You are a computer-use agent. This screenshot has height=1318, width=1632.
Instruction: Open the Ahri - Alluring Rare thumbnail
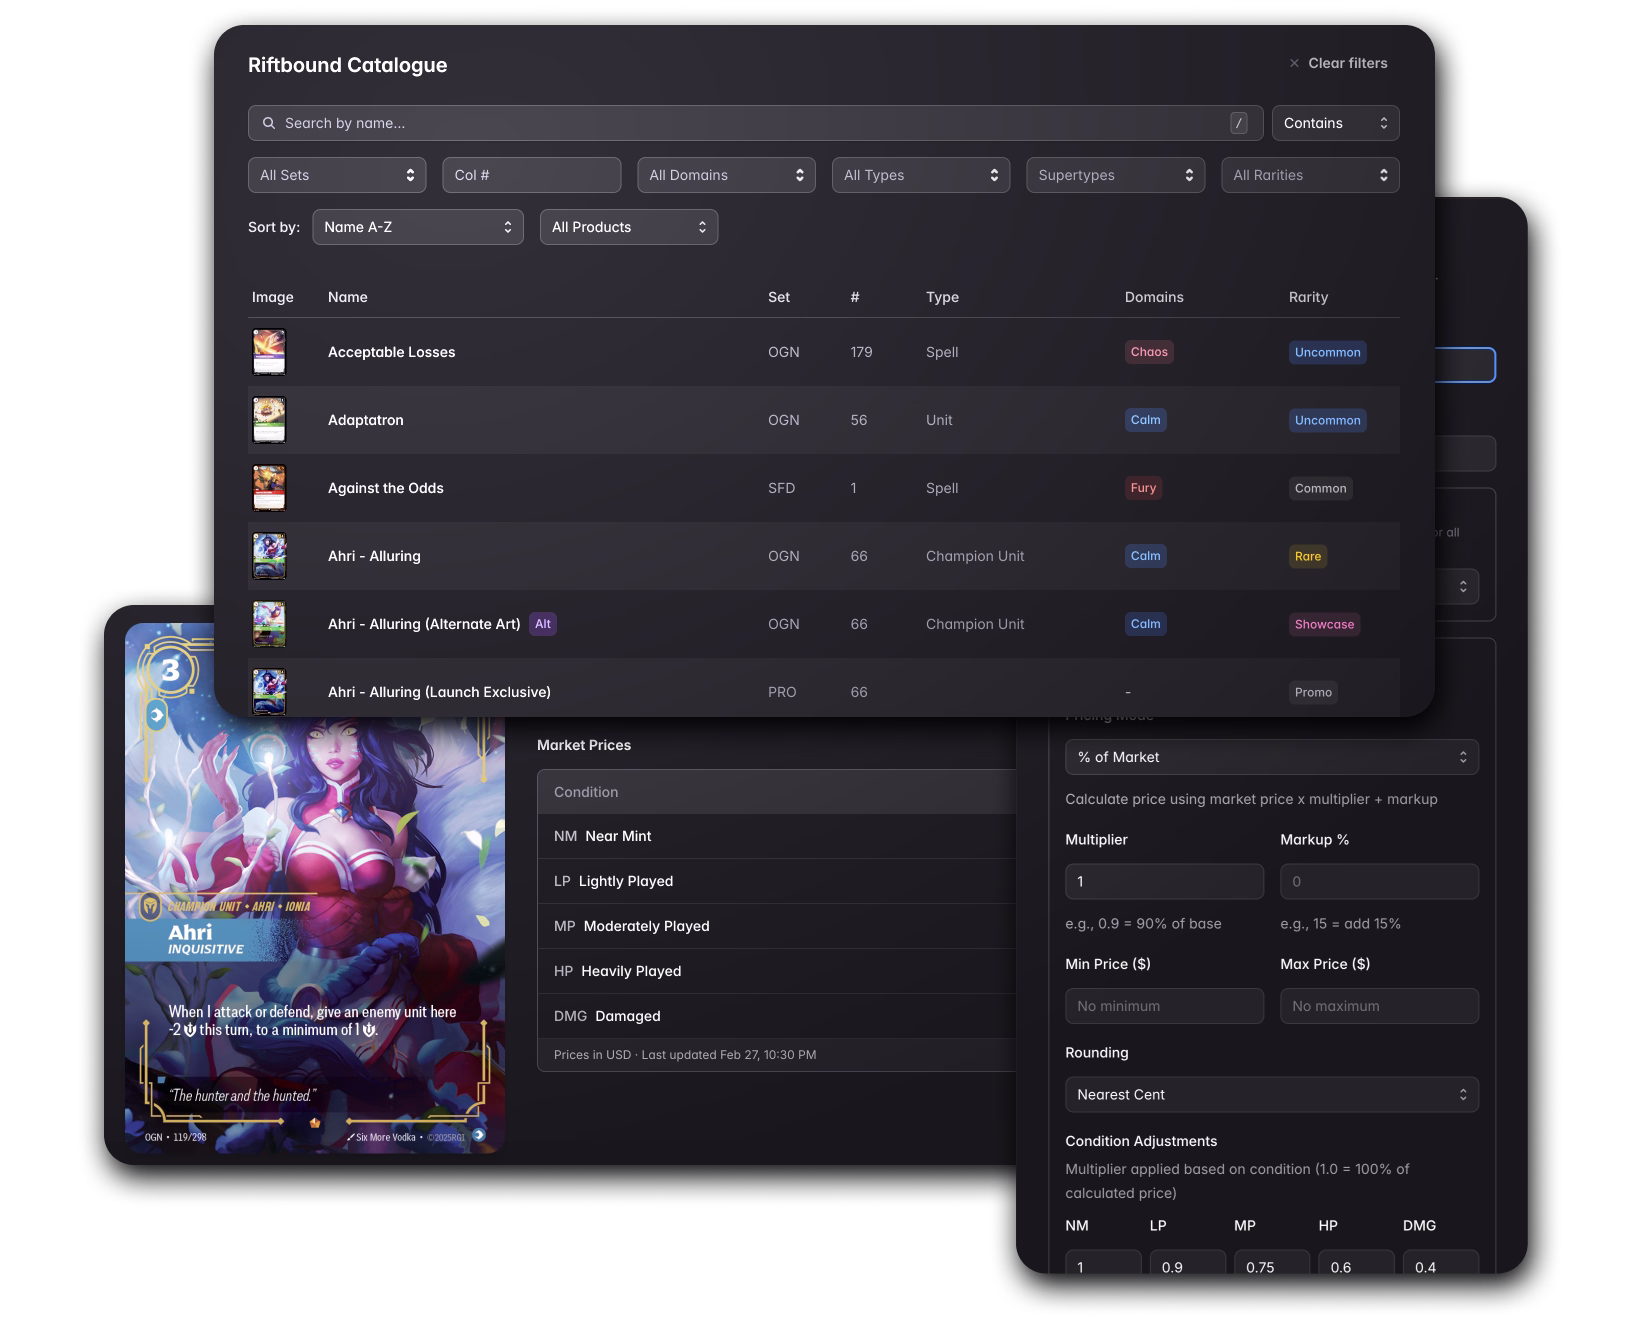(x=269, y=556)
